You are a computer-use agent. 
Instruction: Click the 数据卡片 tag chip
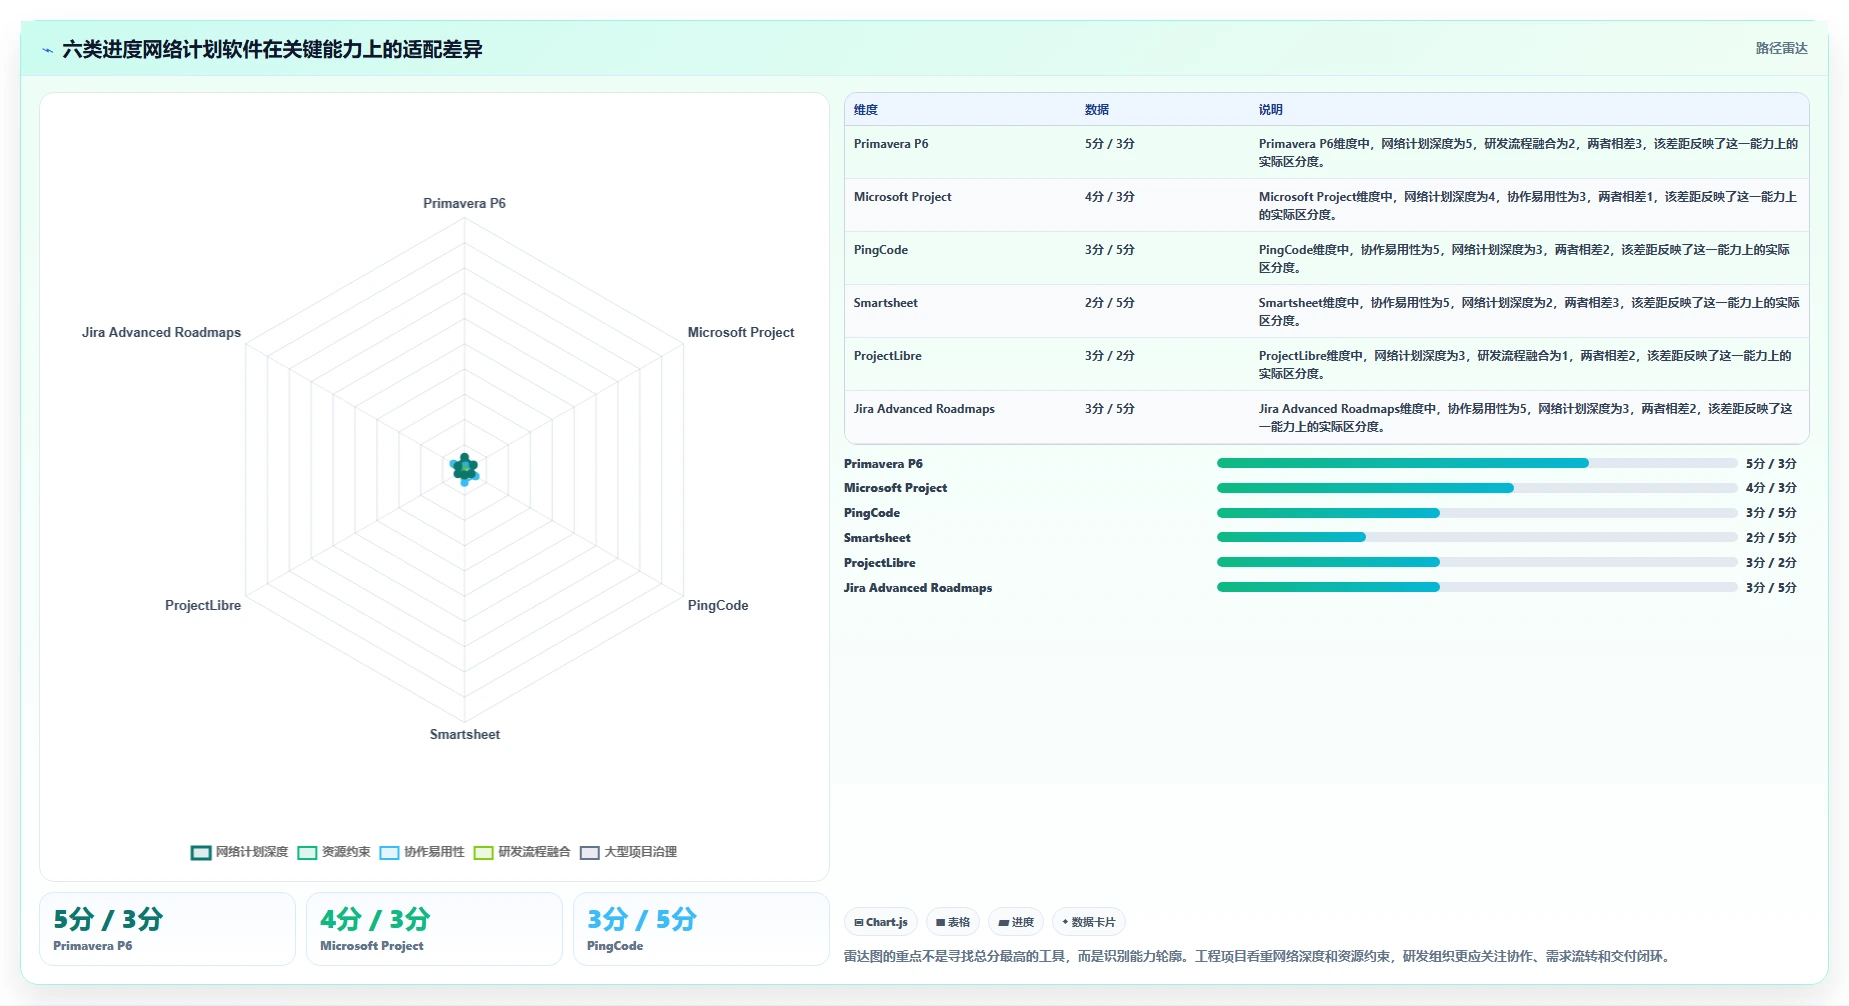(x=1089, y=922)
